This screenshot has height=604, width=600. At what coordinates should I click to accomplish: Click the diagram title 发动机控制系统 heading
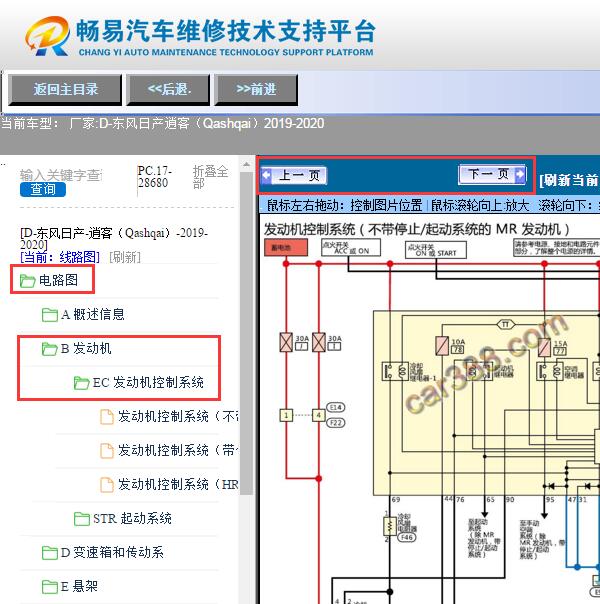tap(416, 229)
